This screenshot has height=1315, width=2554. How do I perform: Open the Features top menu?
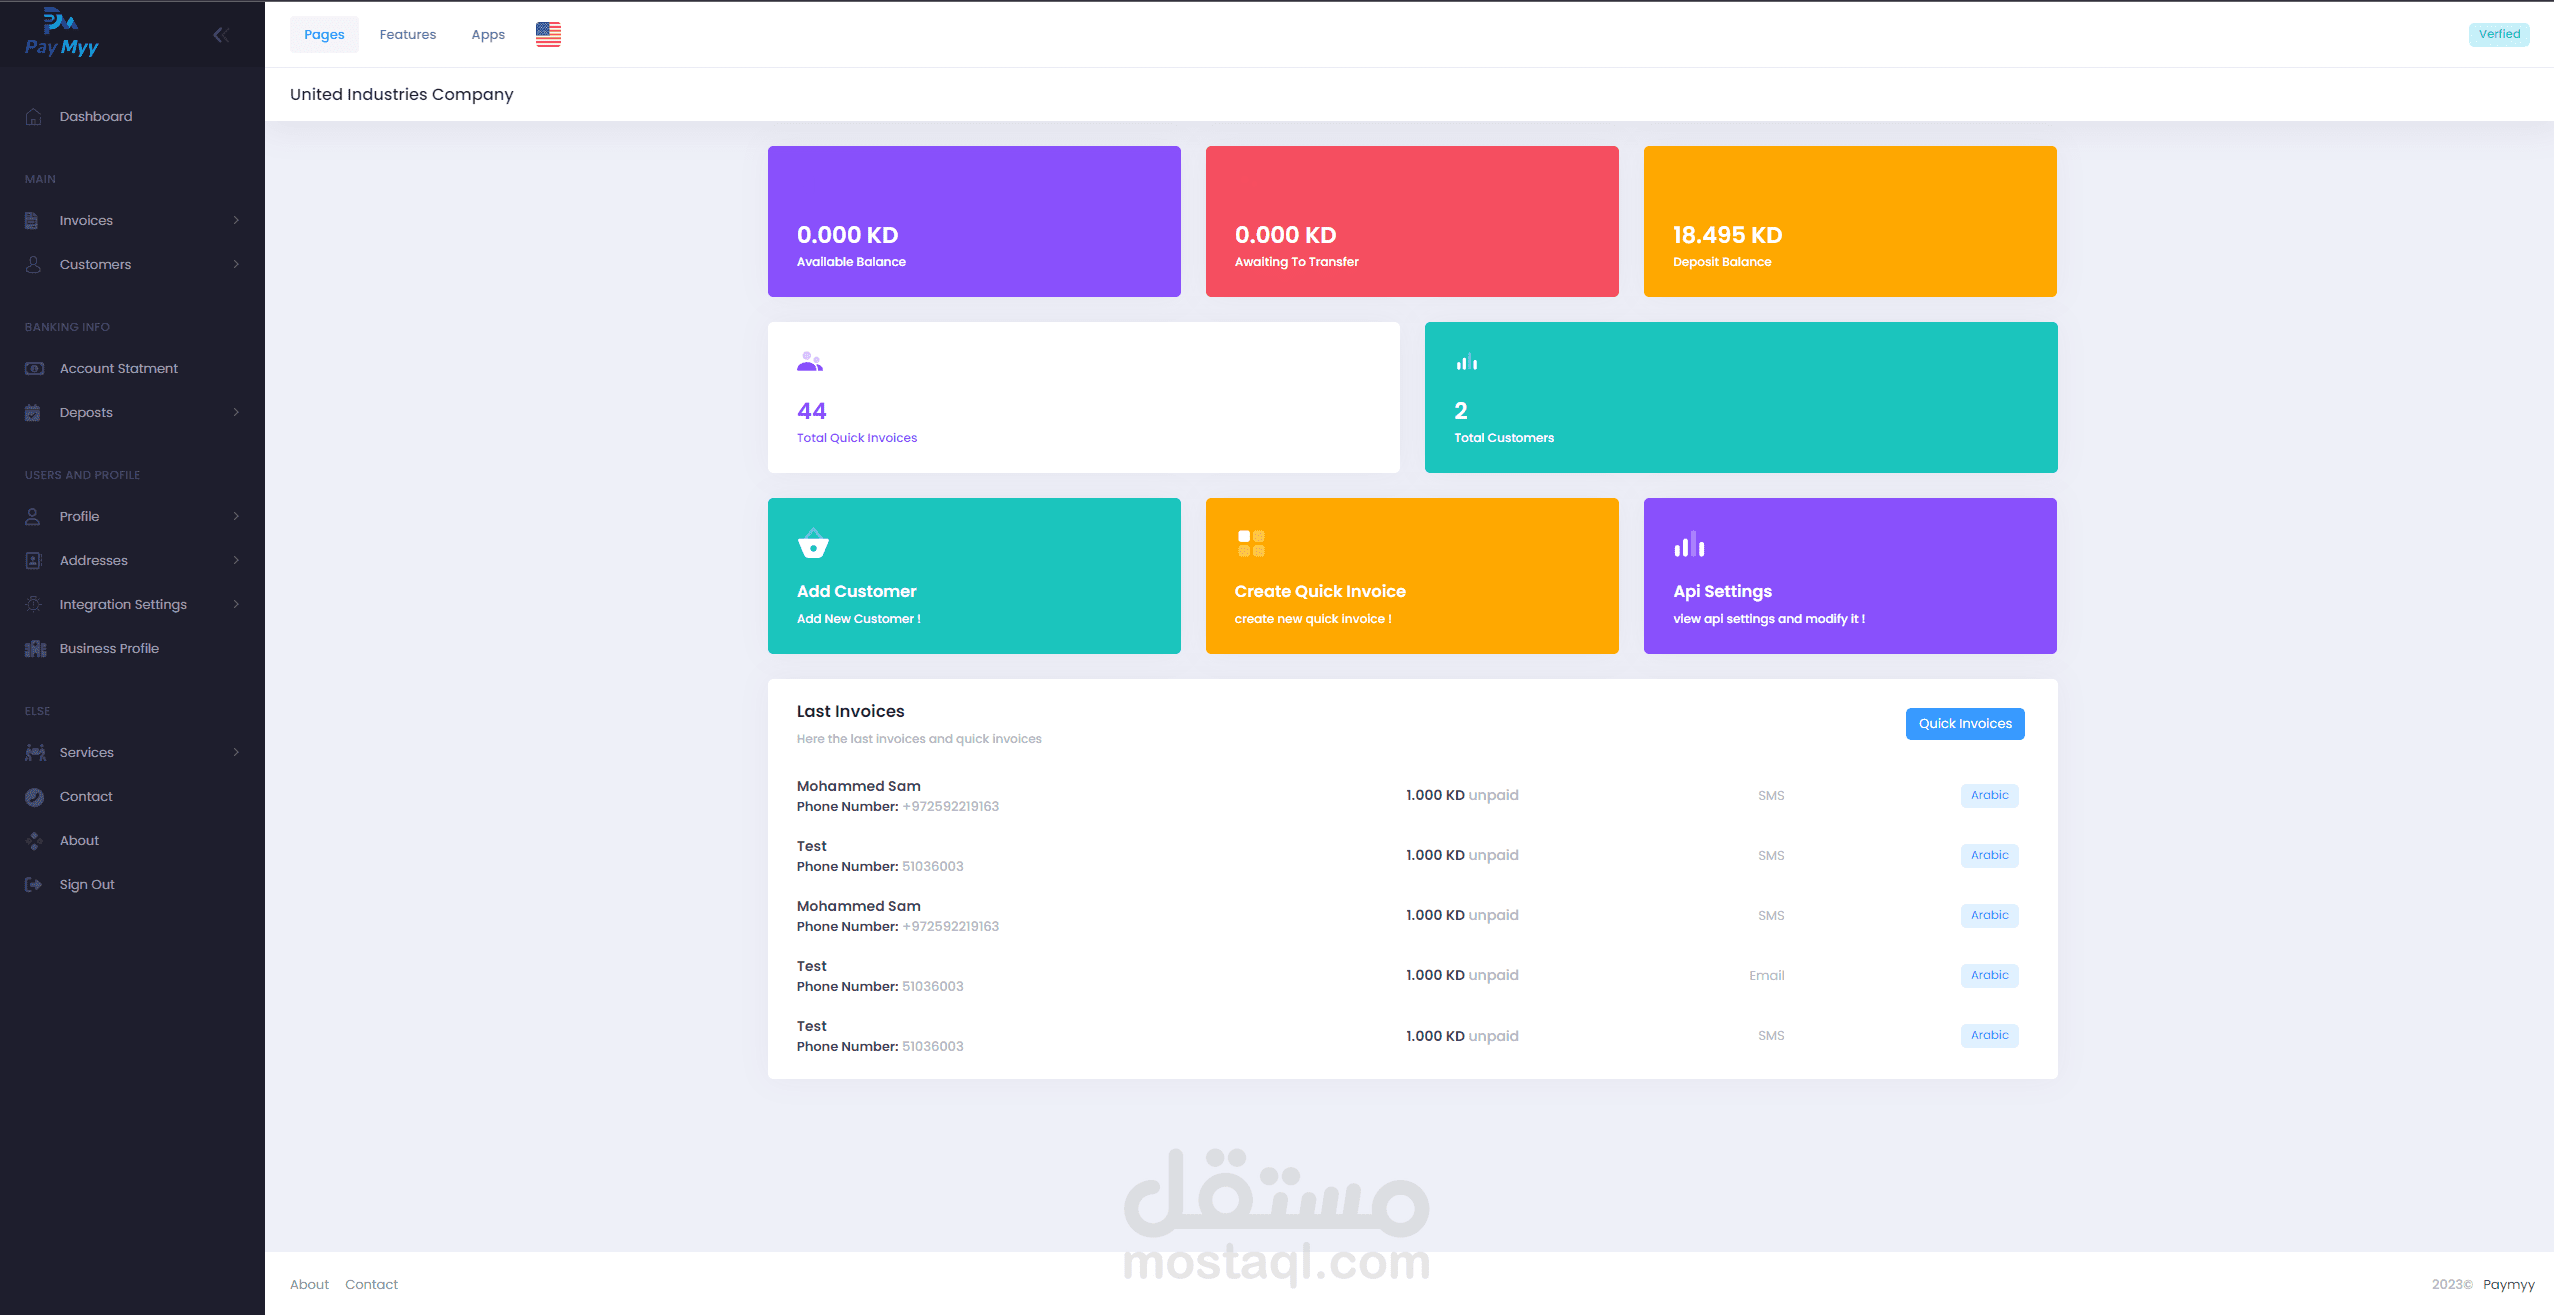(408, 35)
